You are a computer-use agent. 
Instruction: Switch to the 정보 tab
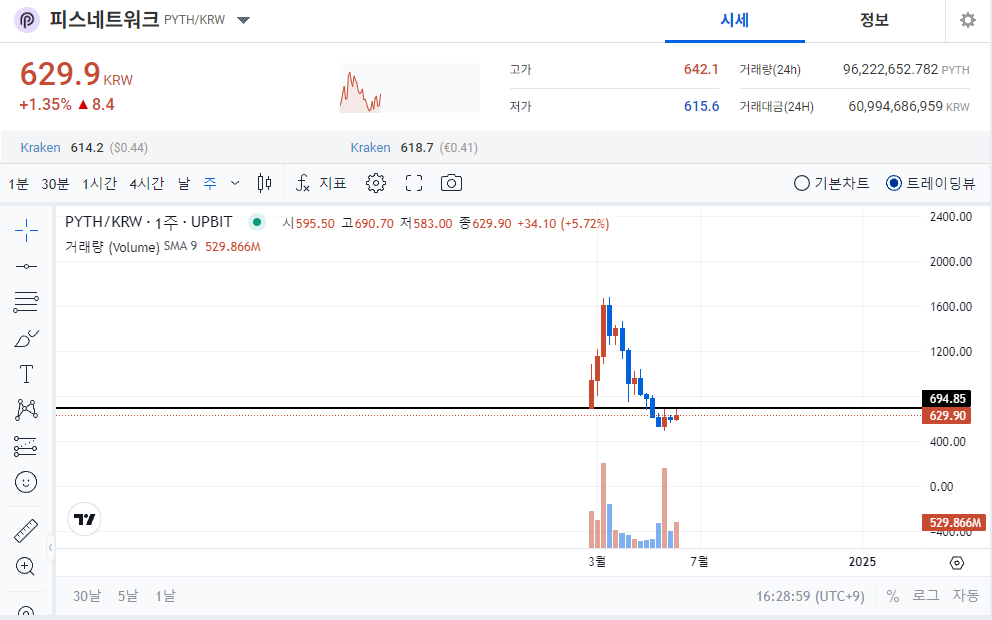874,20
